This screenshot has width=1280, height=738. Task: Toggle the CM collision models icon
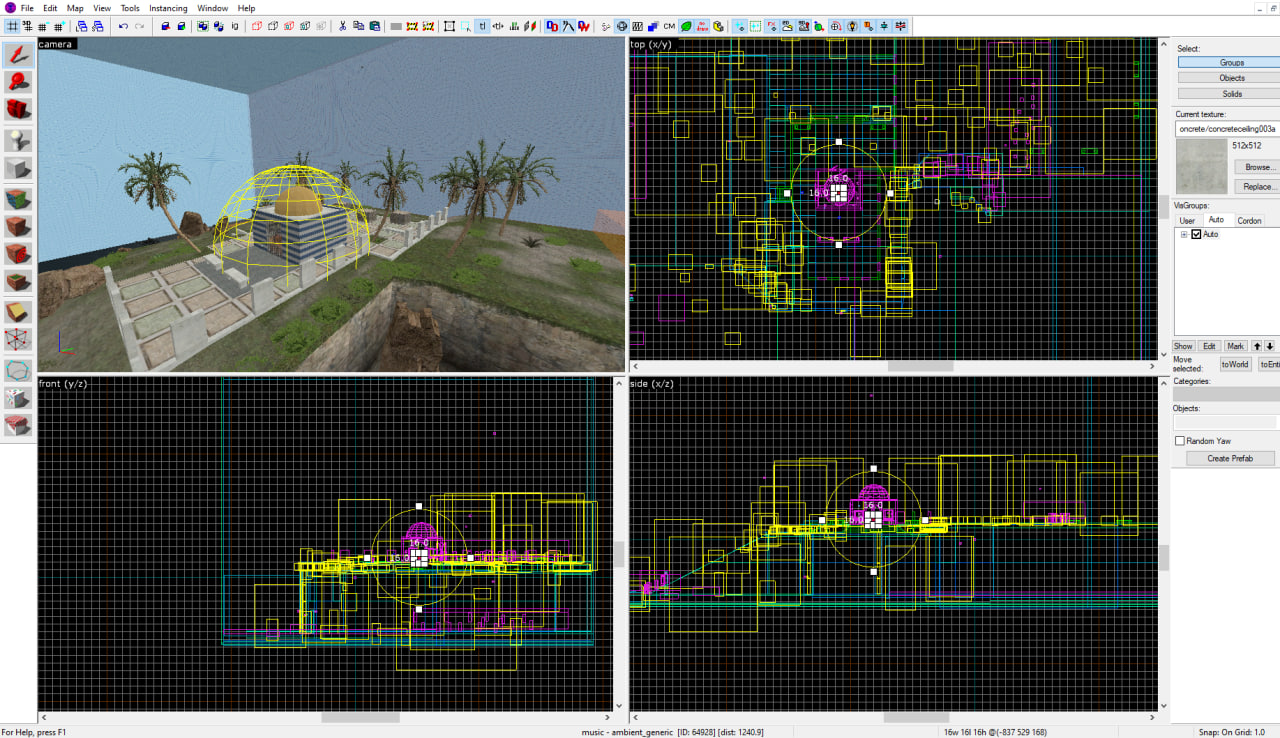click(x=669, y=26)
